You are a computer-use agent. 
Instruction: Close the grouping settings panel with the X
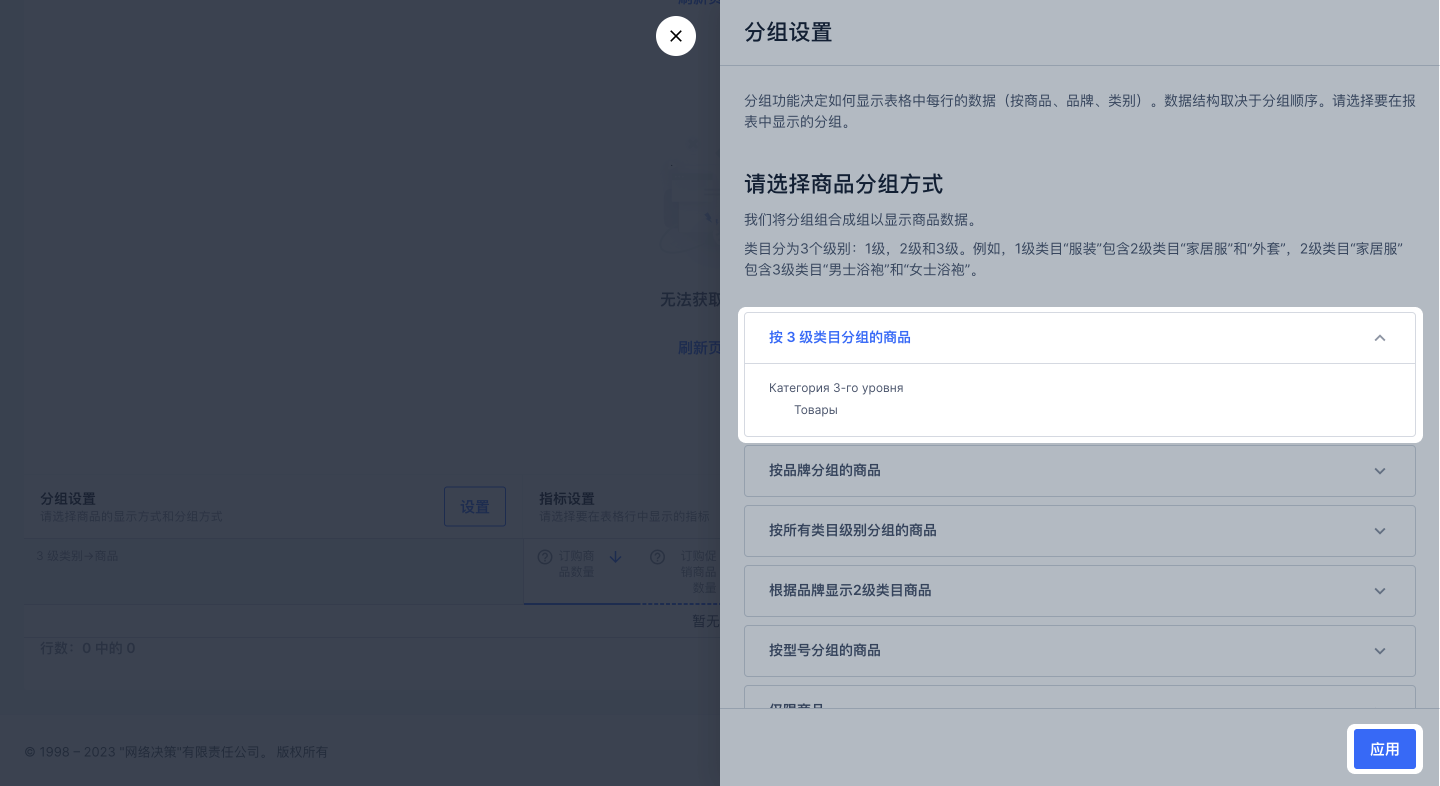[x=676, y=36]
